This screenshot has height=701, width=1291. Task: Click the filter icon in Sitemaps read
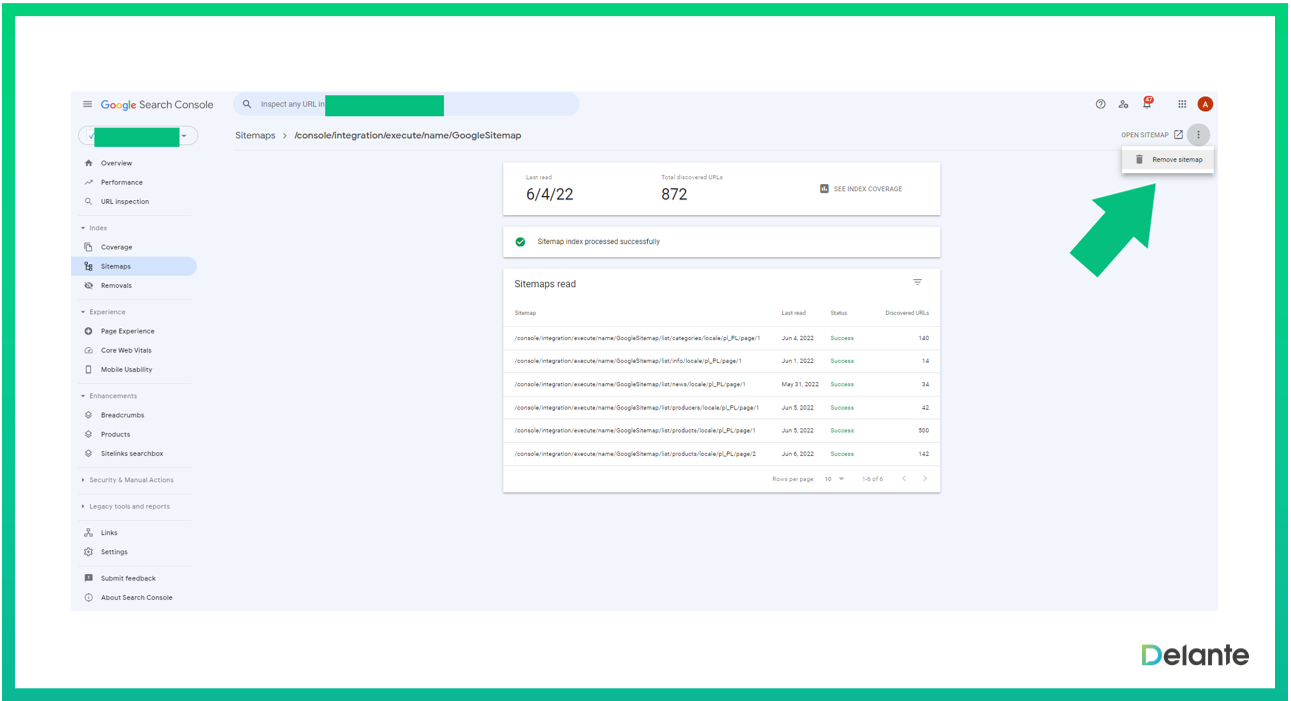point(917,283)
